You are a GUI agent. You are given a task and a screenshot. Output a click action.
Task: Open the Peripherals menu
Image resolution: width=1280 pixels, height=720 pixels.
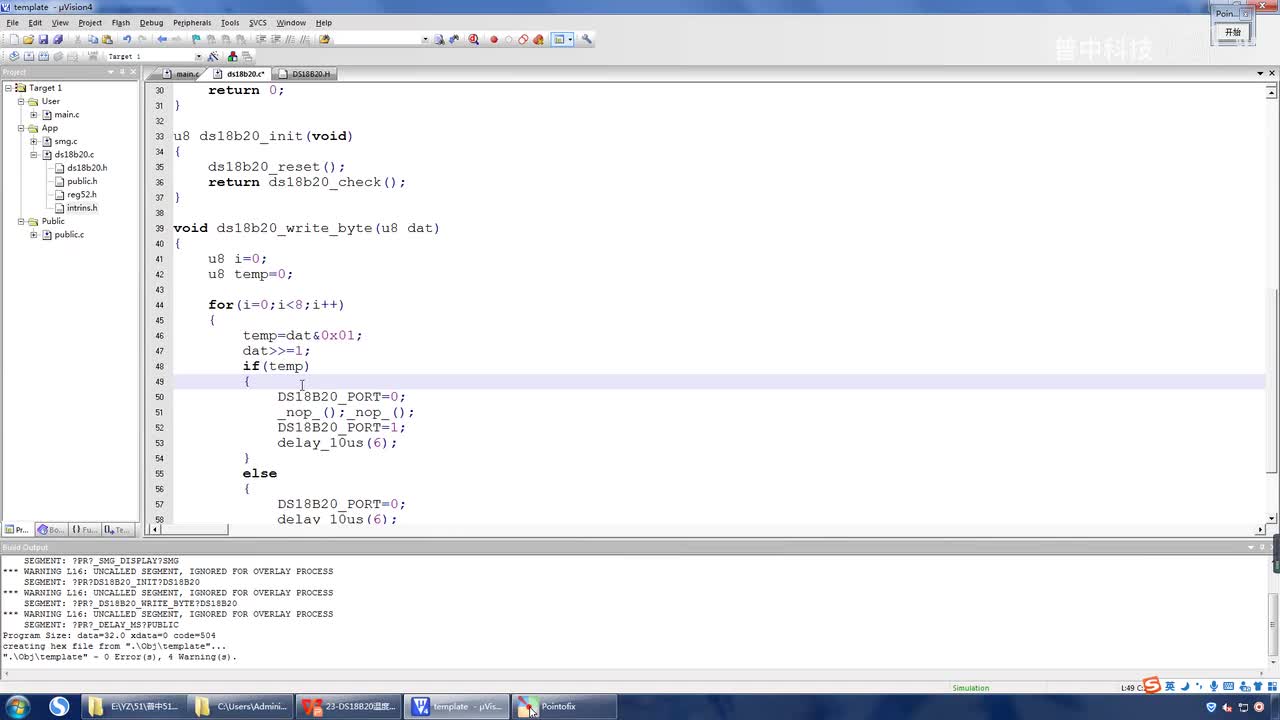(192, 22)
